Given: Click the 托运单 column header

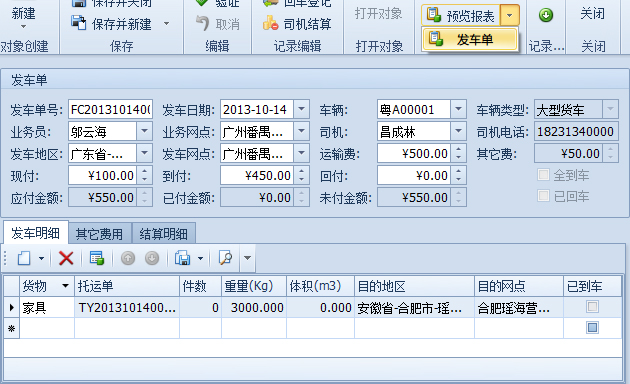Looking at the screenshot, I should pyautogui.click(x=127, y=286).
